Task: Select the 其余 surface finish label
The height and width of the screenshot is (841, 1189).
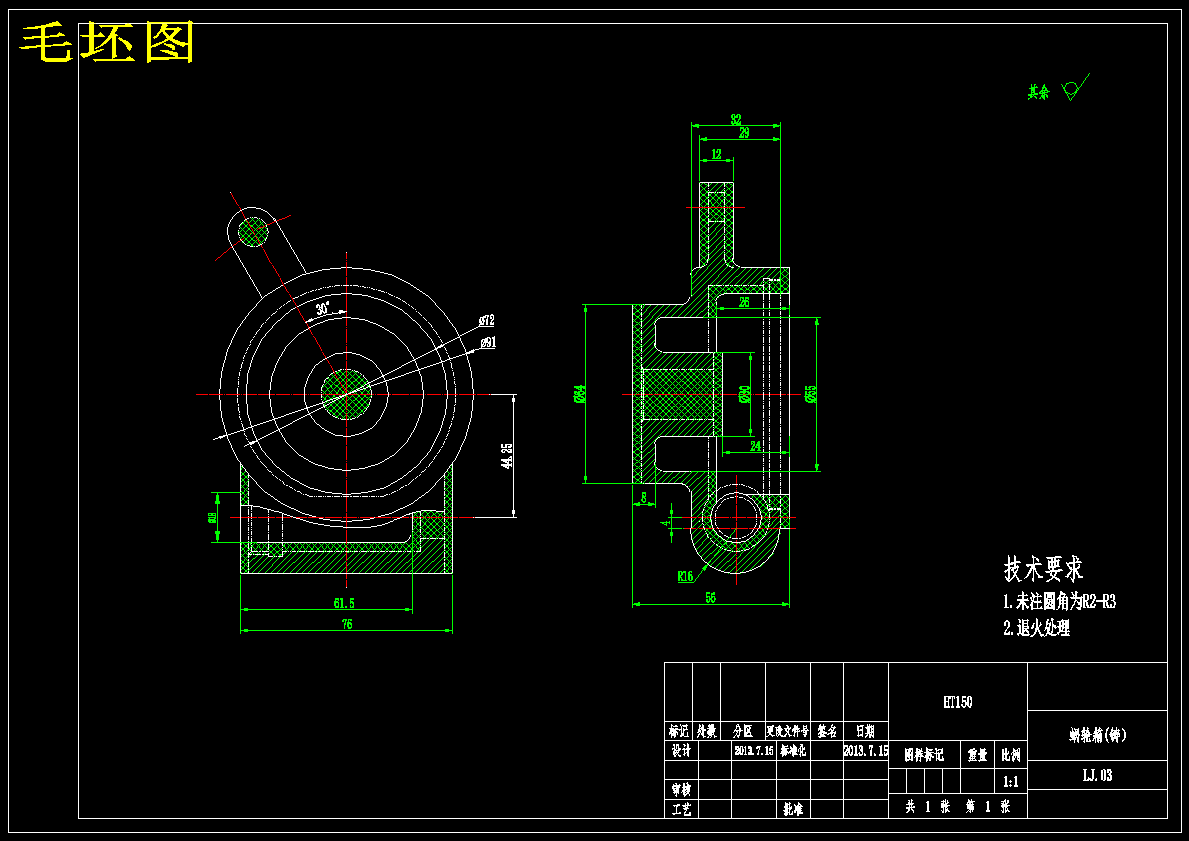Action: point(1039,93)
